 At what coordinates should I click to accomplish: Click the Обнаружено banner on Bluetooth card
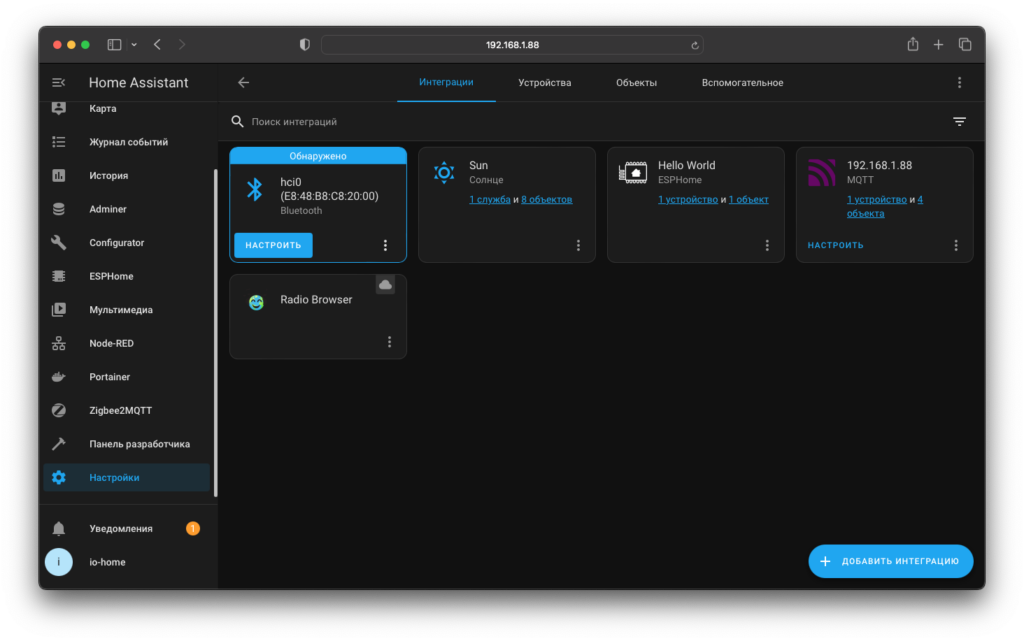click(318, 156)
